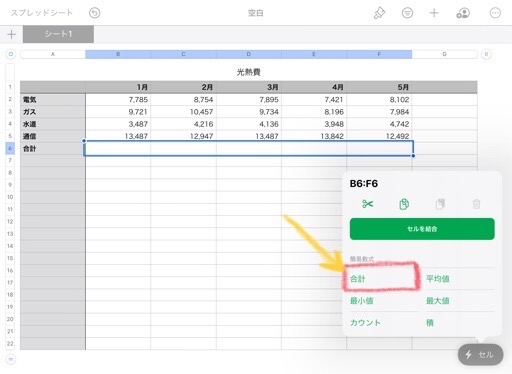Select column G header
Screen dimensions: 512x374
(x=444, y=54)
